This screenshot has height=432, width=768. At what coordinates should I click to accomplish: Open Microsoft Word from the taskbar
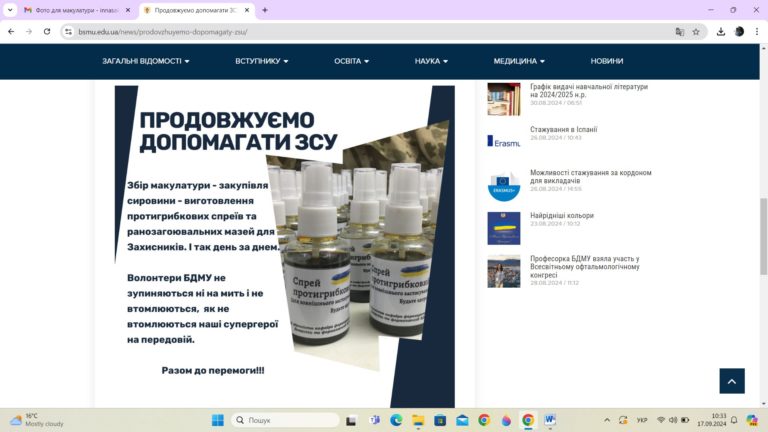[x=550, y=420]
